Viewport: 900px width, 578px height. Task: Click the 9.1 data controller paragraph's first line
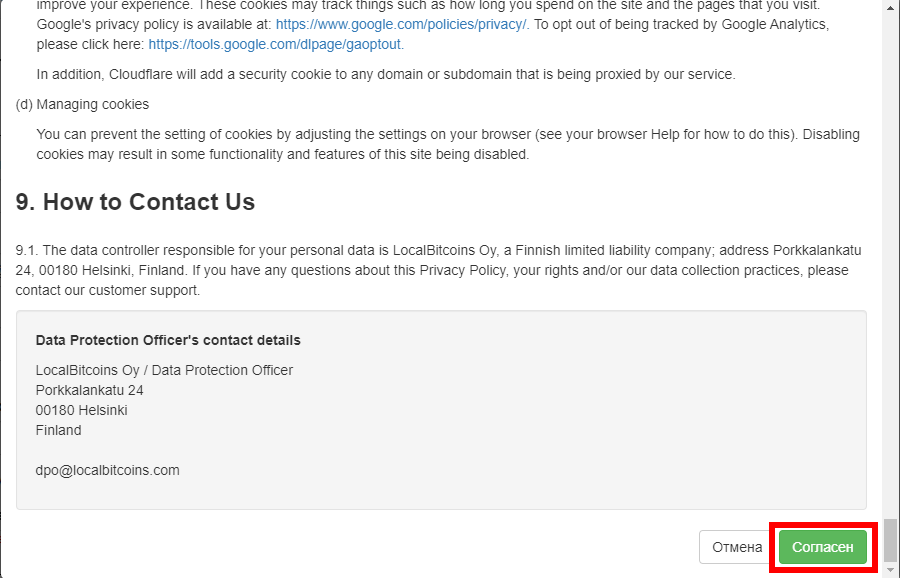coord(438,250)
